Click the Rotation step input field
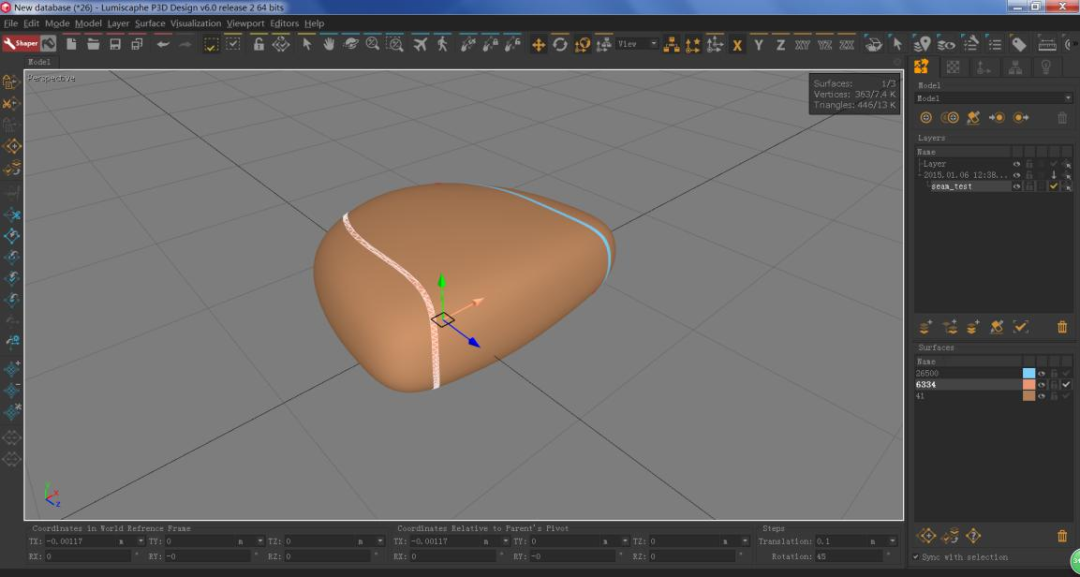This screenshot has width=1080, height=577. click(849, 555)
